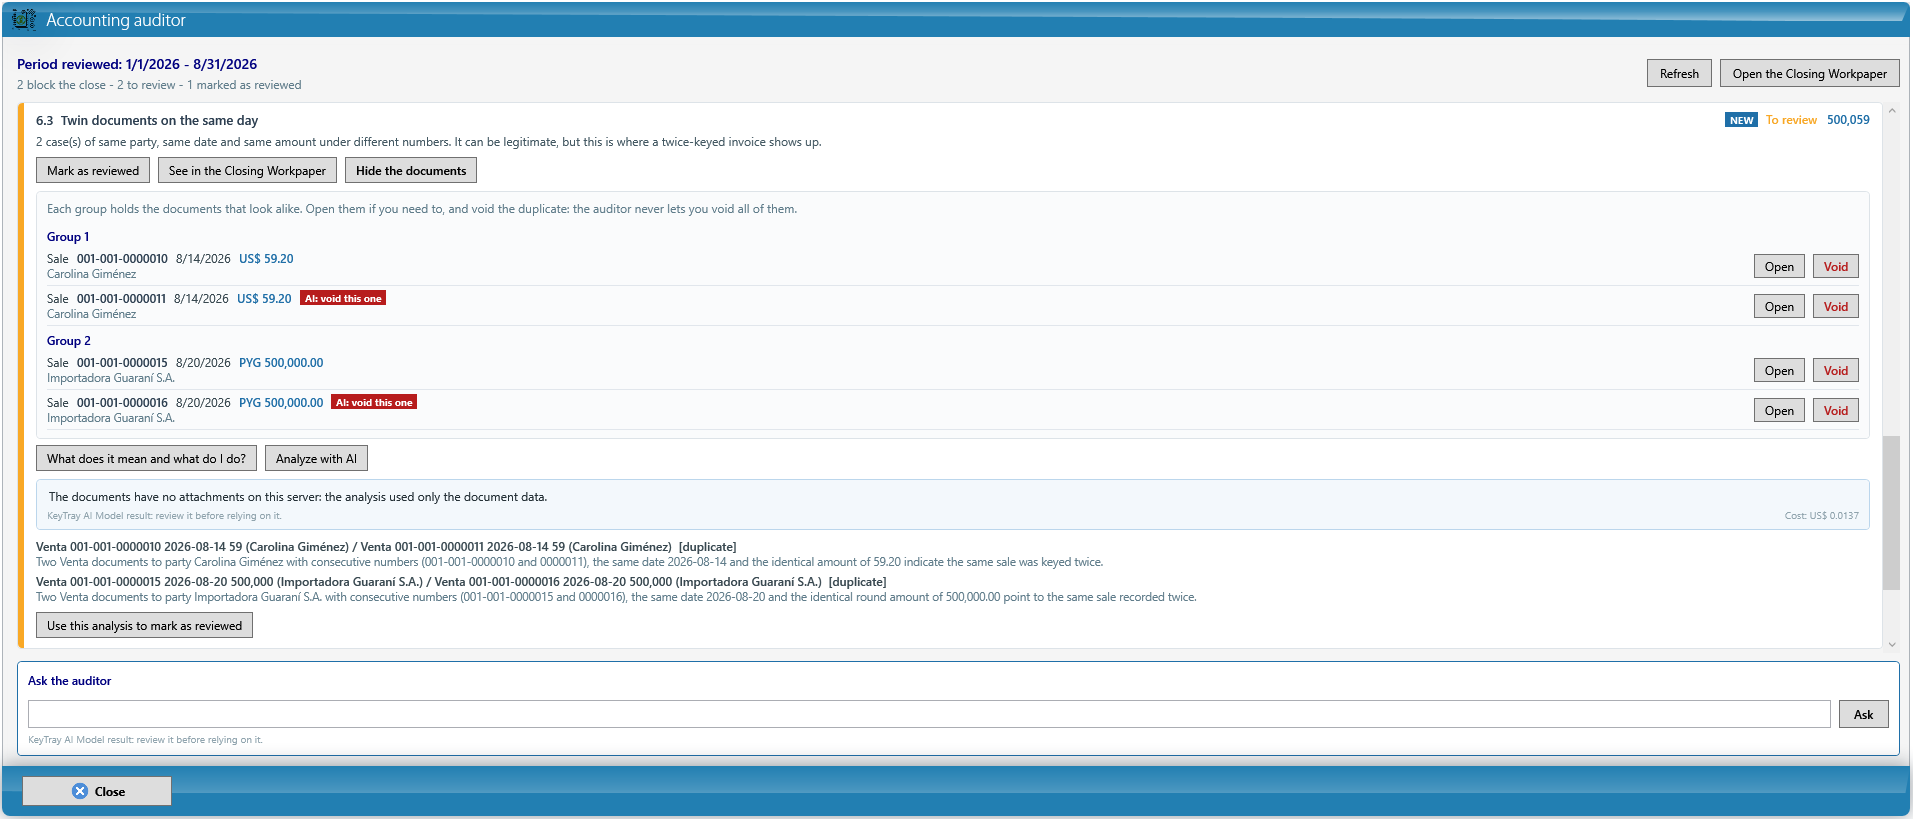The image size is (1913, 819).
Task: Click the 'AI: void this one' badge on sale 0000016
Action: [374, 402]
